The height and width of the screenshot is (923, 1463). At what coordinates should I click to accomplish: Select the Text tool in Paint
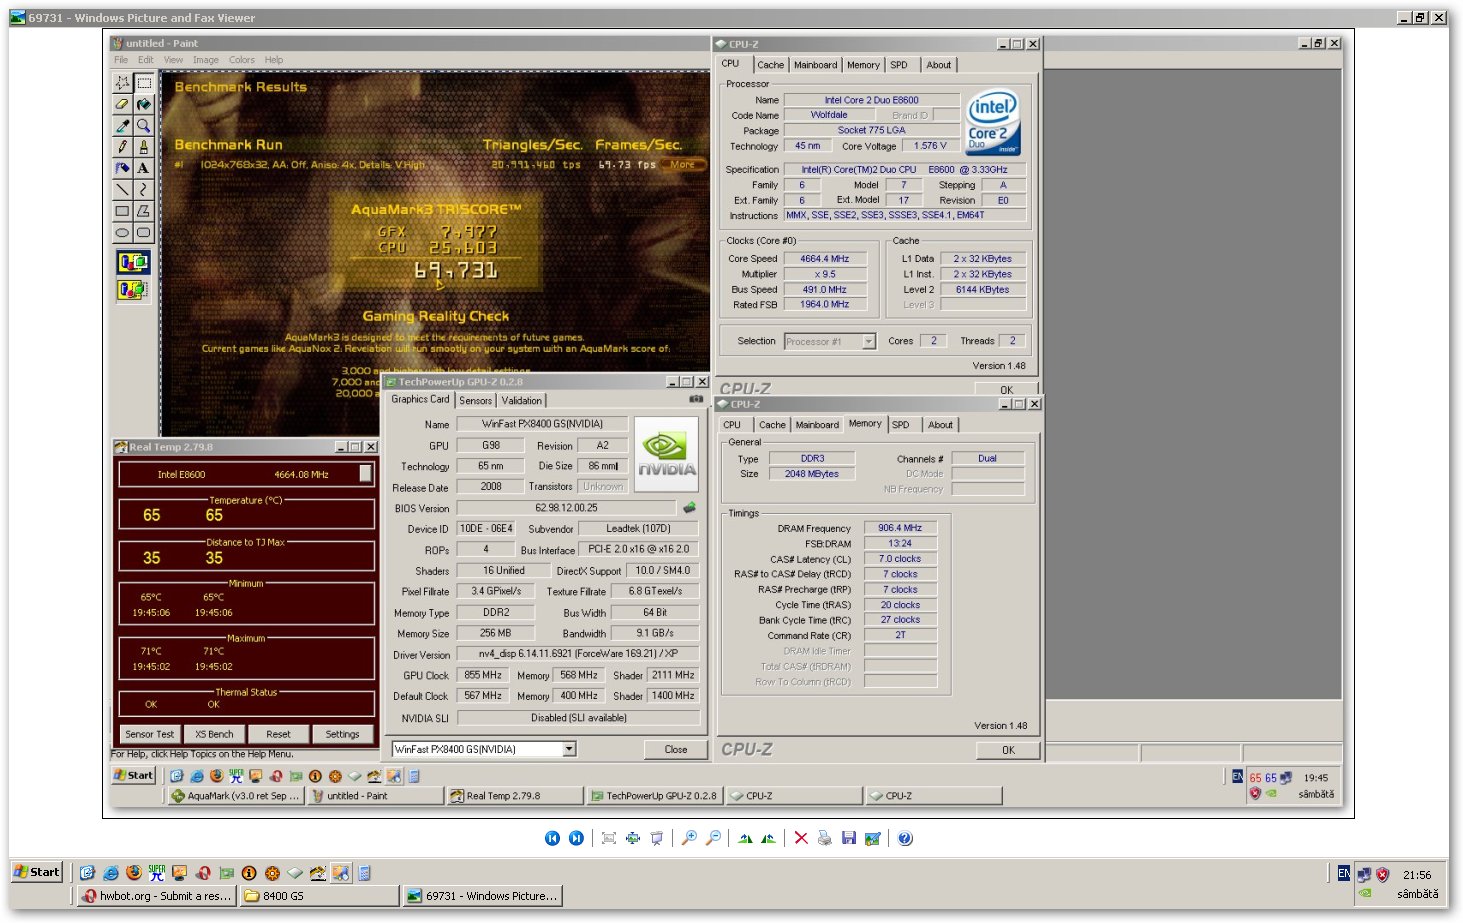click(x=144, y=168)
